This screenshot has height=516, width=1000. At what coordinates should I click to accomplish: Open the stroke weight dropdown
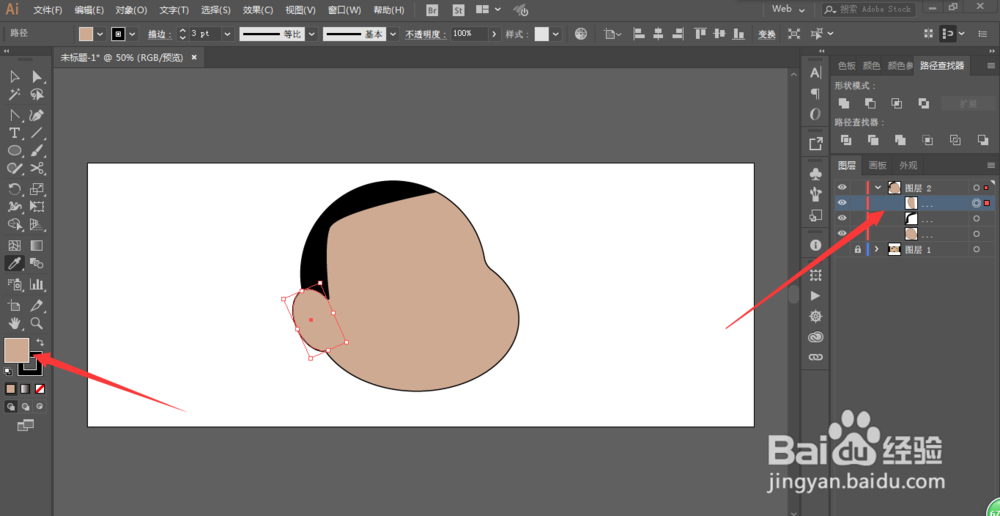[x=228, y=34]
